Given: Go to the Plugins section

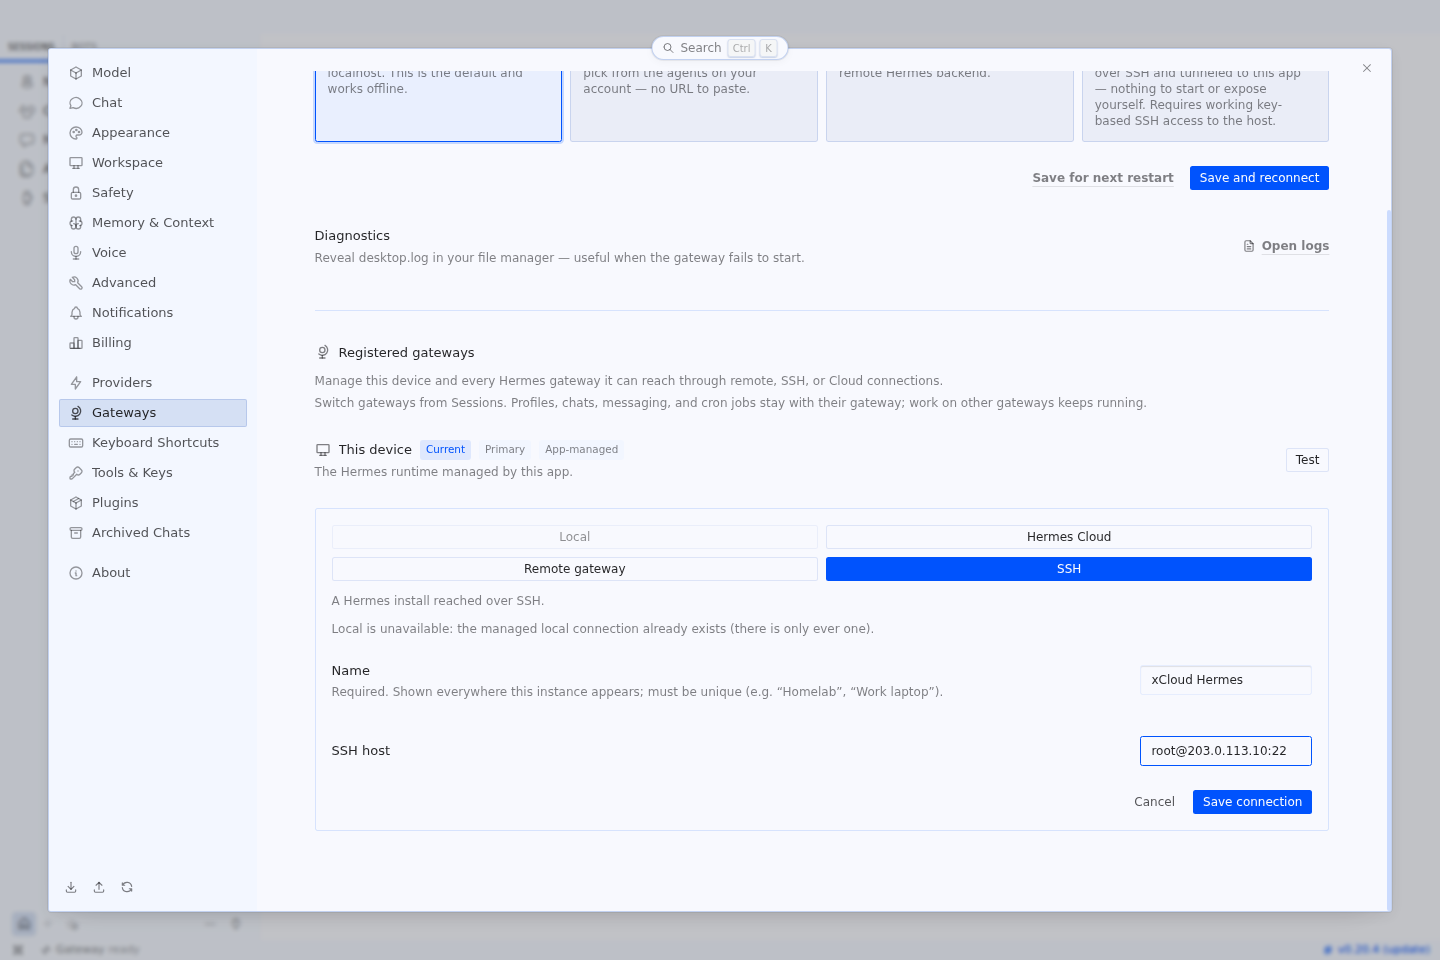Looking at the screenshot, I should pos(153,503).
